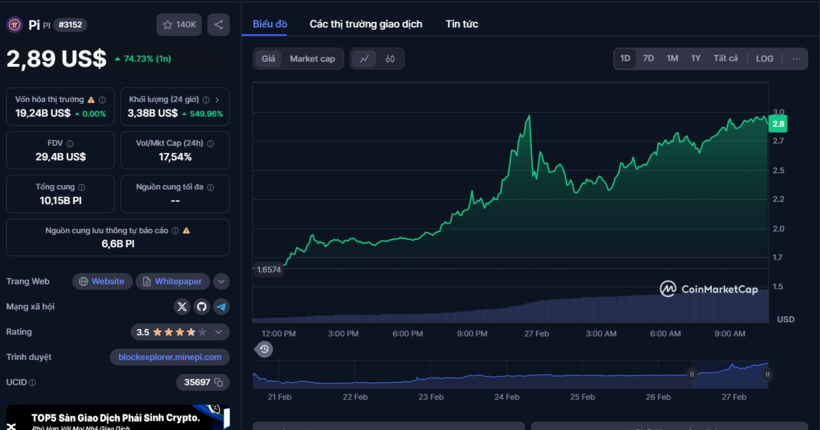Screen dimensions: 820x430
Task: Select Tất cả time range
Action: [x=725, y=59]
